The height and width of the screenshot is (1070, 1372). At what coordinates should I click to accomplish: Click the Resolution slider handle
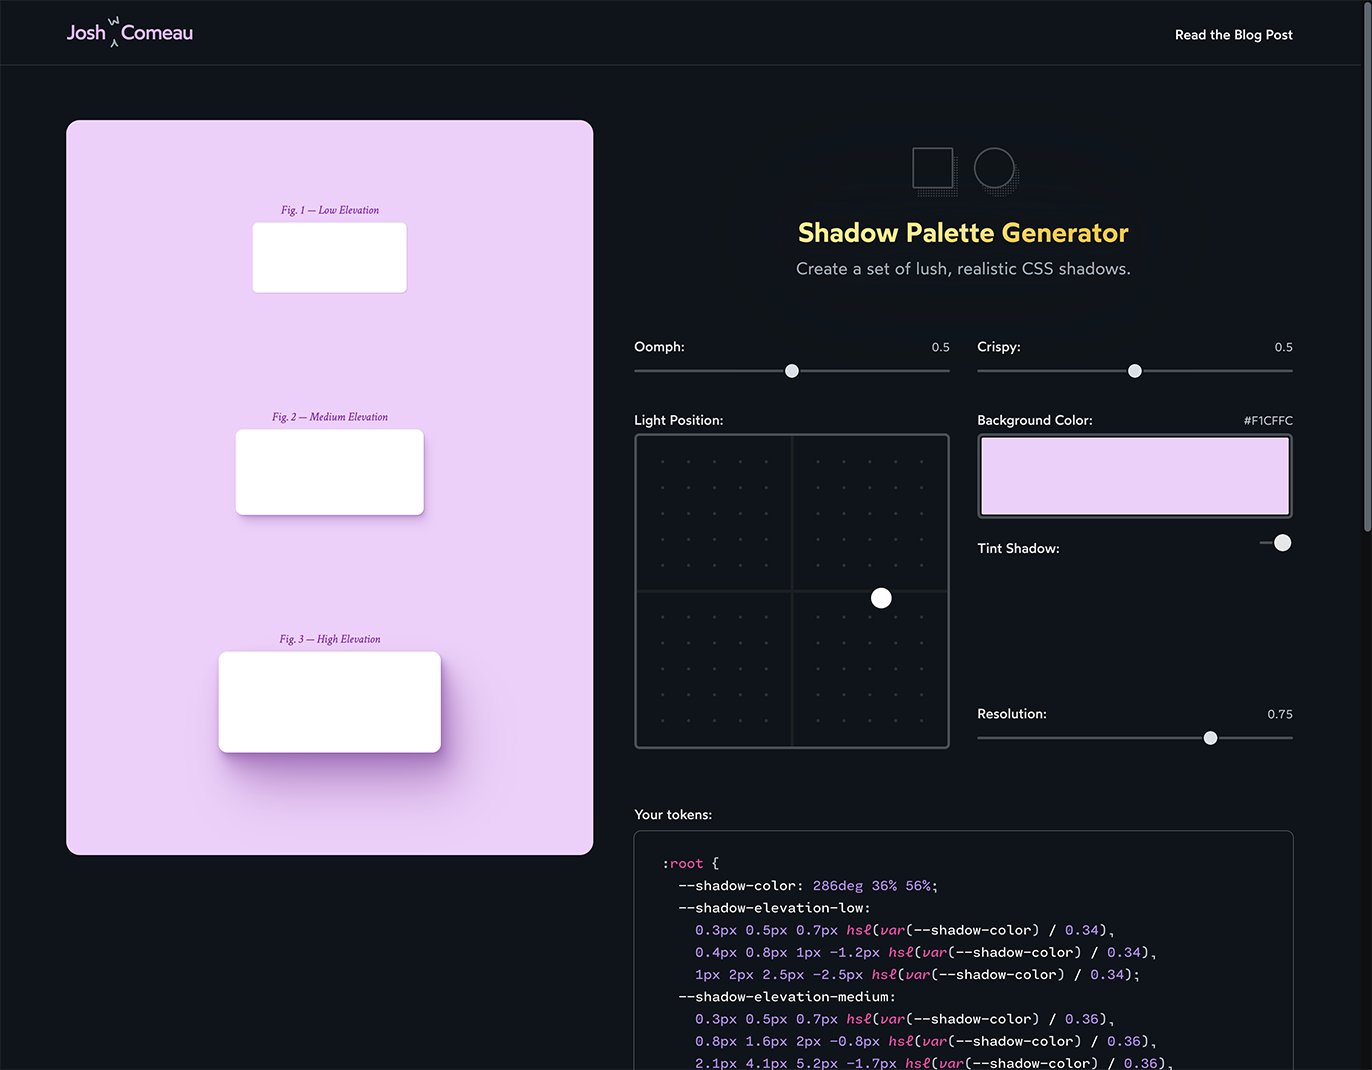[x=1211, y=738]
